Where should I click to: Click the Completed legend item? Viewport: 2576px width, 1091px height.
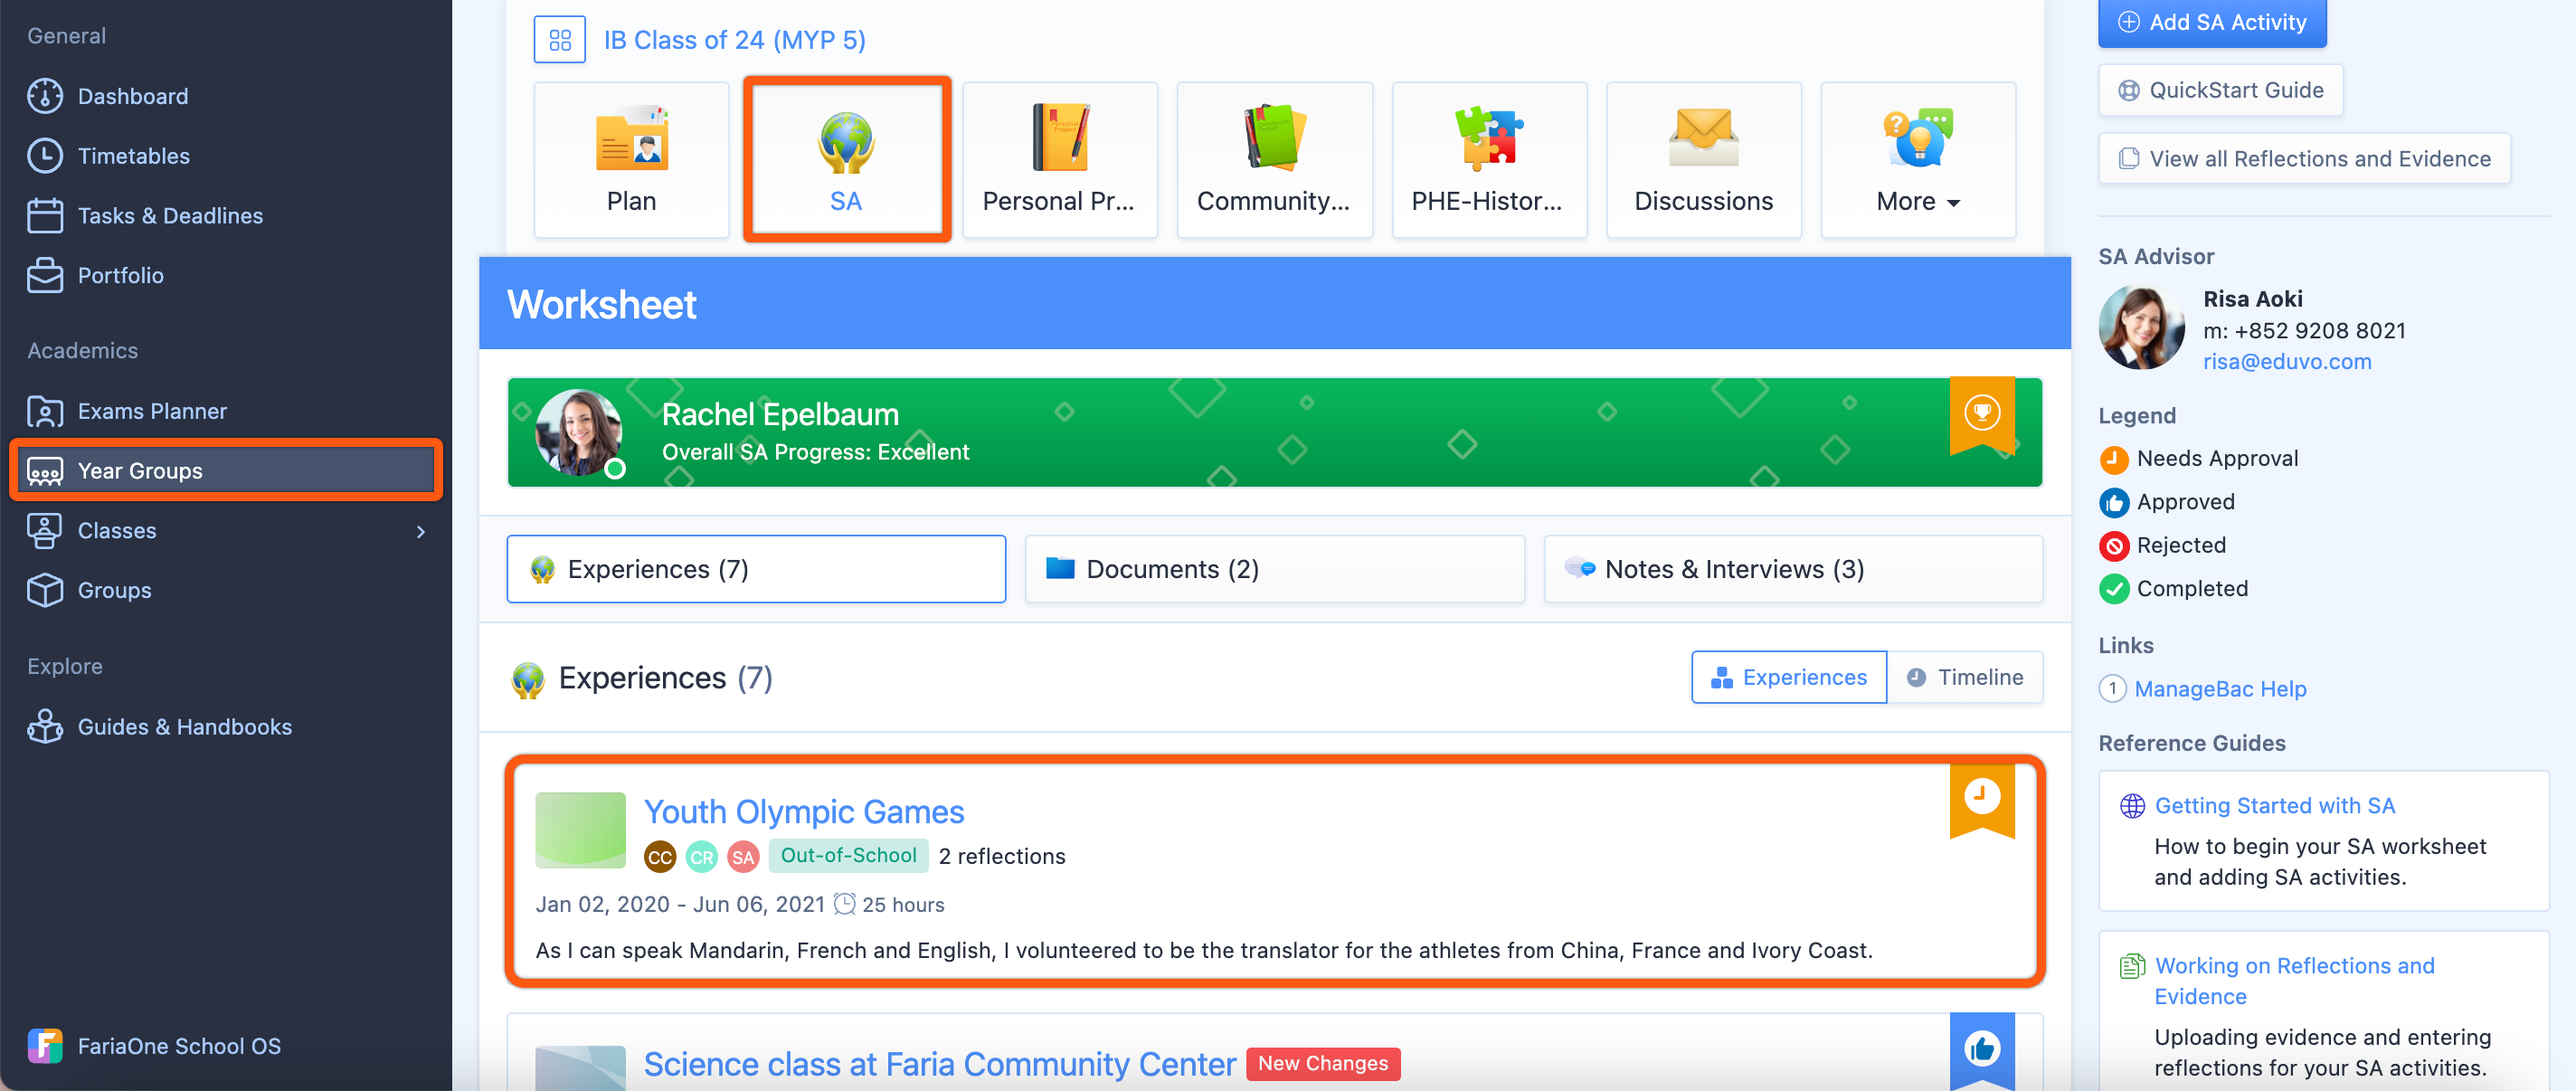pyautogui.click(x=2174, y=589)
